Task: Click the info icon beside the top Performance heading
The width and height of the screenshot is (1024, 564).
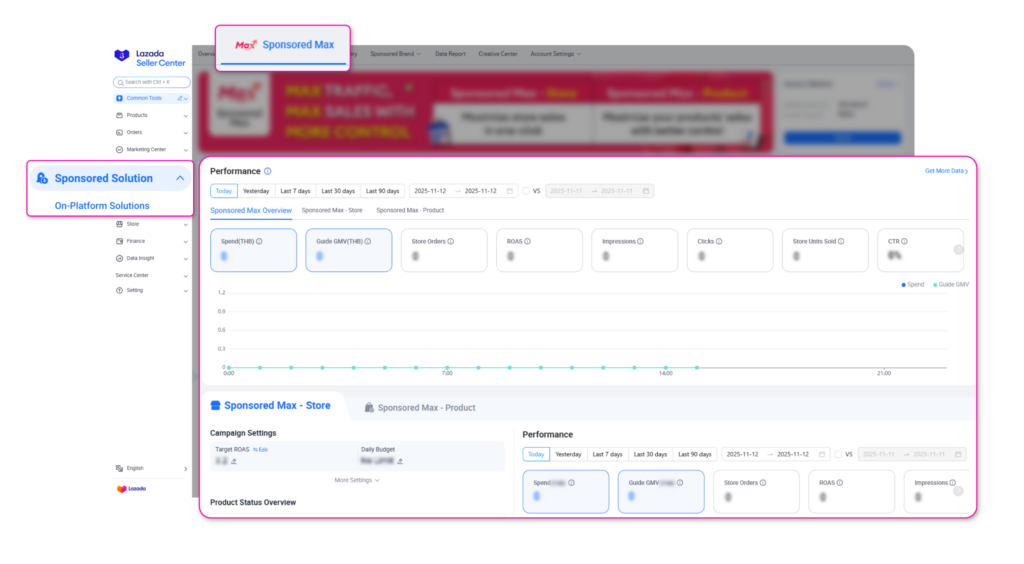Action: (x=268, y=171)
